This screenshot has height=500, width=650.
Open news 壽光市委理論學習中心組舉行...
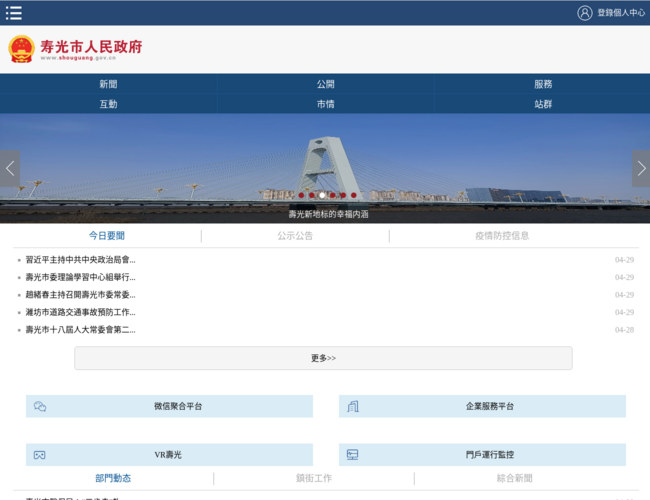click(80, 277)
